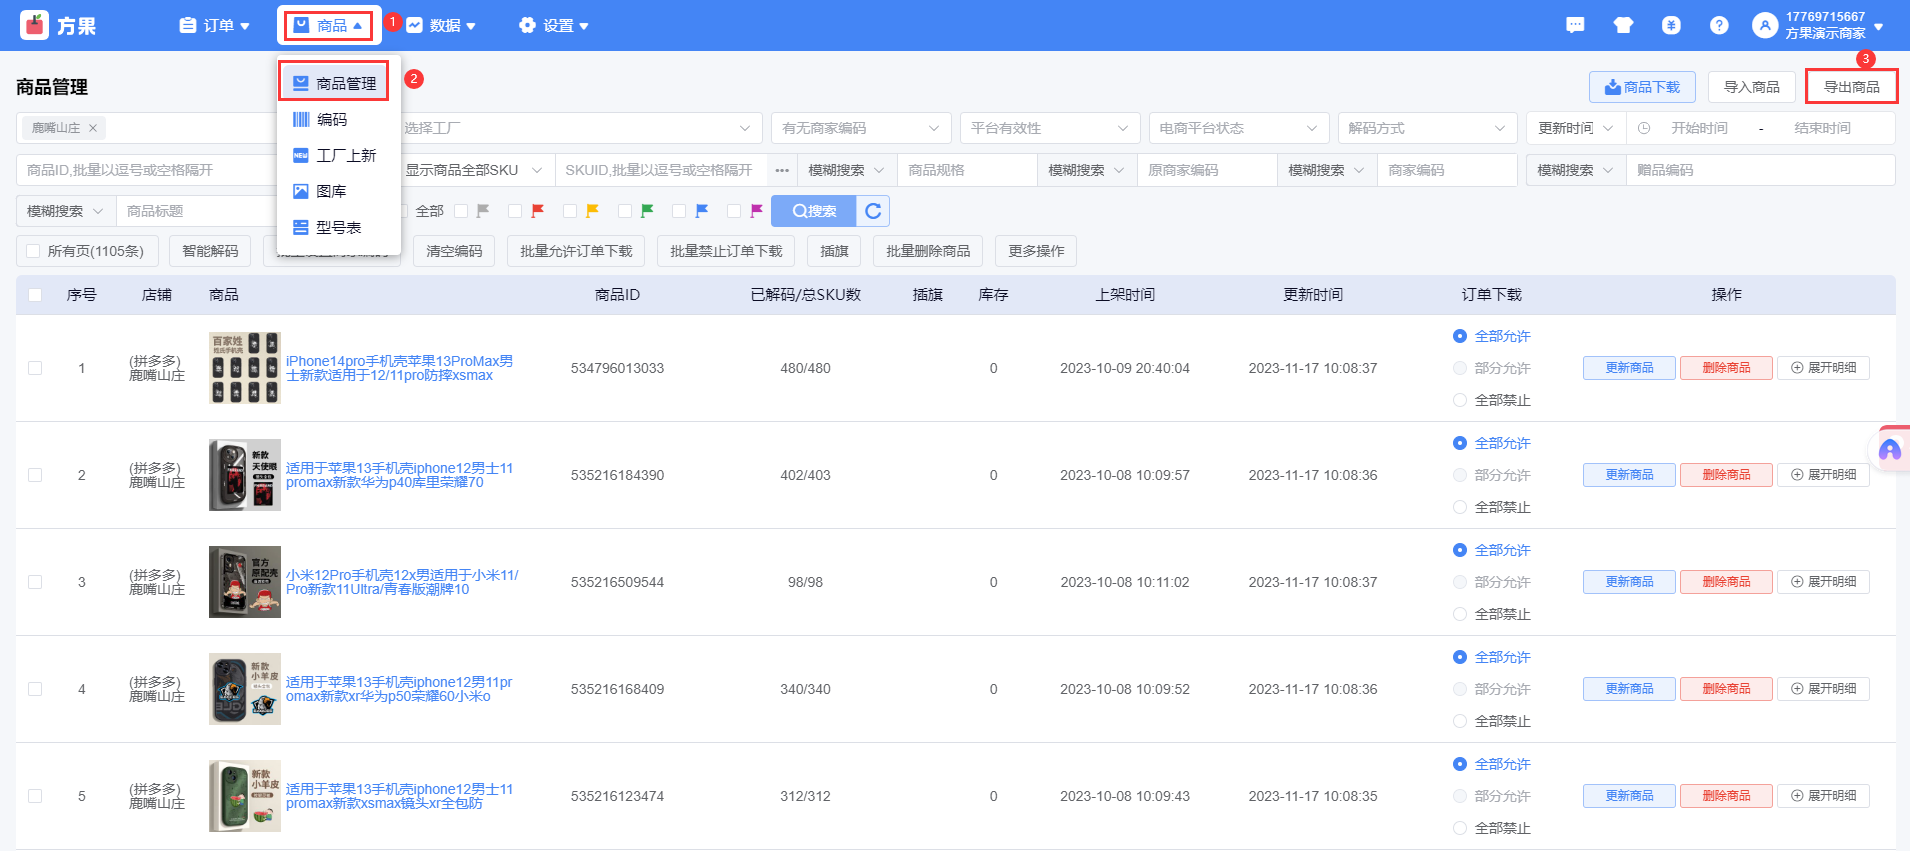The width and height of the screenshot is (1910, 851).
Task: Click the T-shirt theme icon
Action: click(x=1623, y=25)
